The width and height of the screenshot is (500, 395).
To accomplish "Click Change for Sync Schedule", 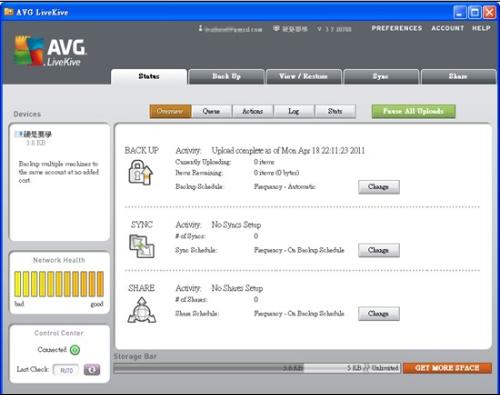I will [379, 250].
